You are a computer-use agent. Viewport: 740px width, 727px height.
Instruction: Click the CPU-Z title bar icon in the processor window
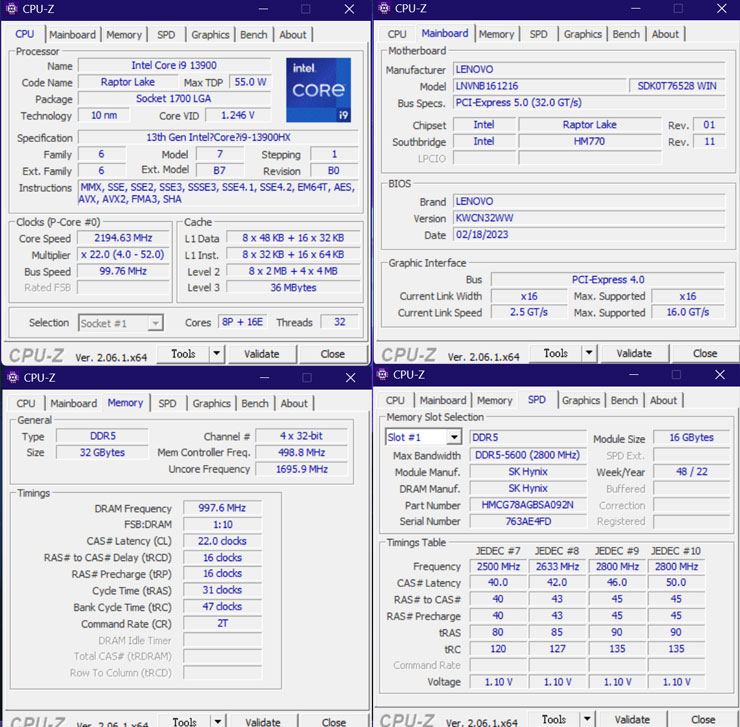[12, 9]
